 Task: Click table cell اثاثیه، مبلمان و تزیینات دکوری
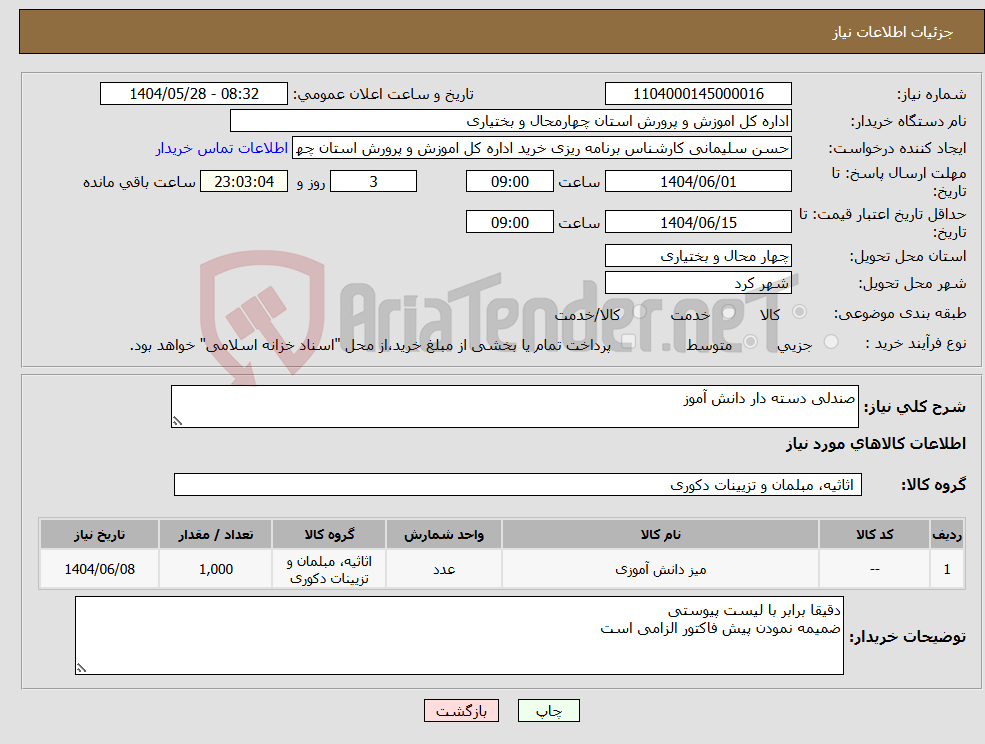329,569
